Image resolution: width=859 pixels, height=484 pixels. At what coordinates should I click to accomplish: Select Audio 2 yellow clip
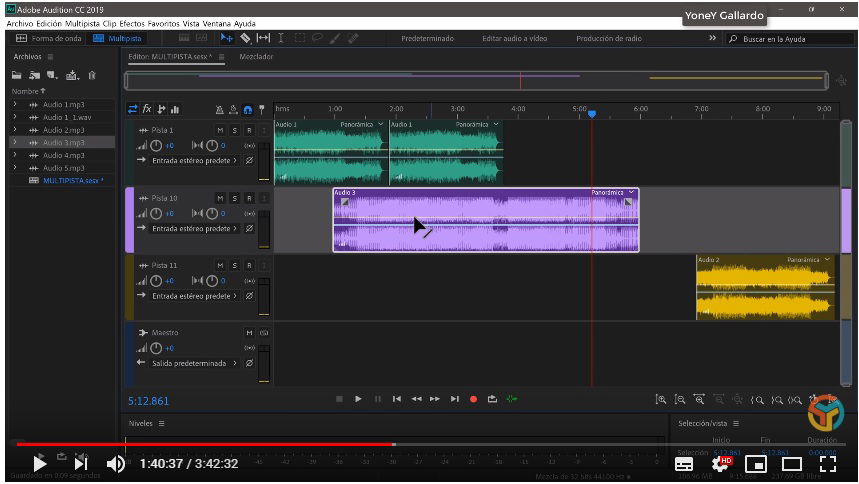[x=765, y=287]
